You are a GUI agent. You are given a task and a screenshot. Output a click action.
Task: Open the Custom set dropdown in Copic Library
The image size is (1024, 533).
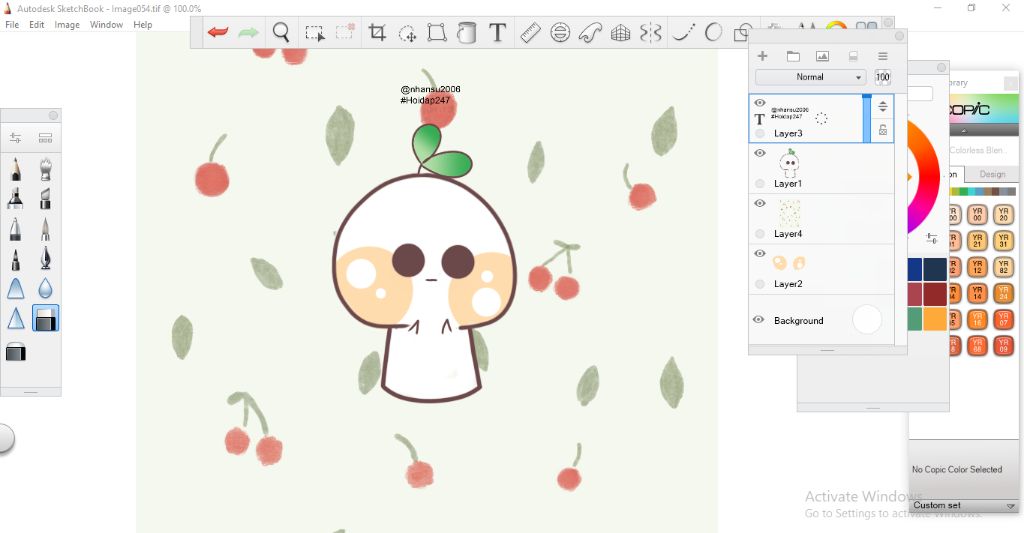click(963, 505)
